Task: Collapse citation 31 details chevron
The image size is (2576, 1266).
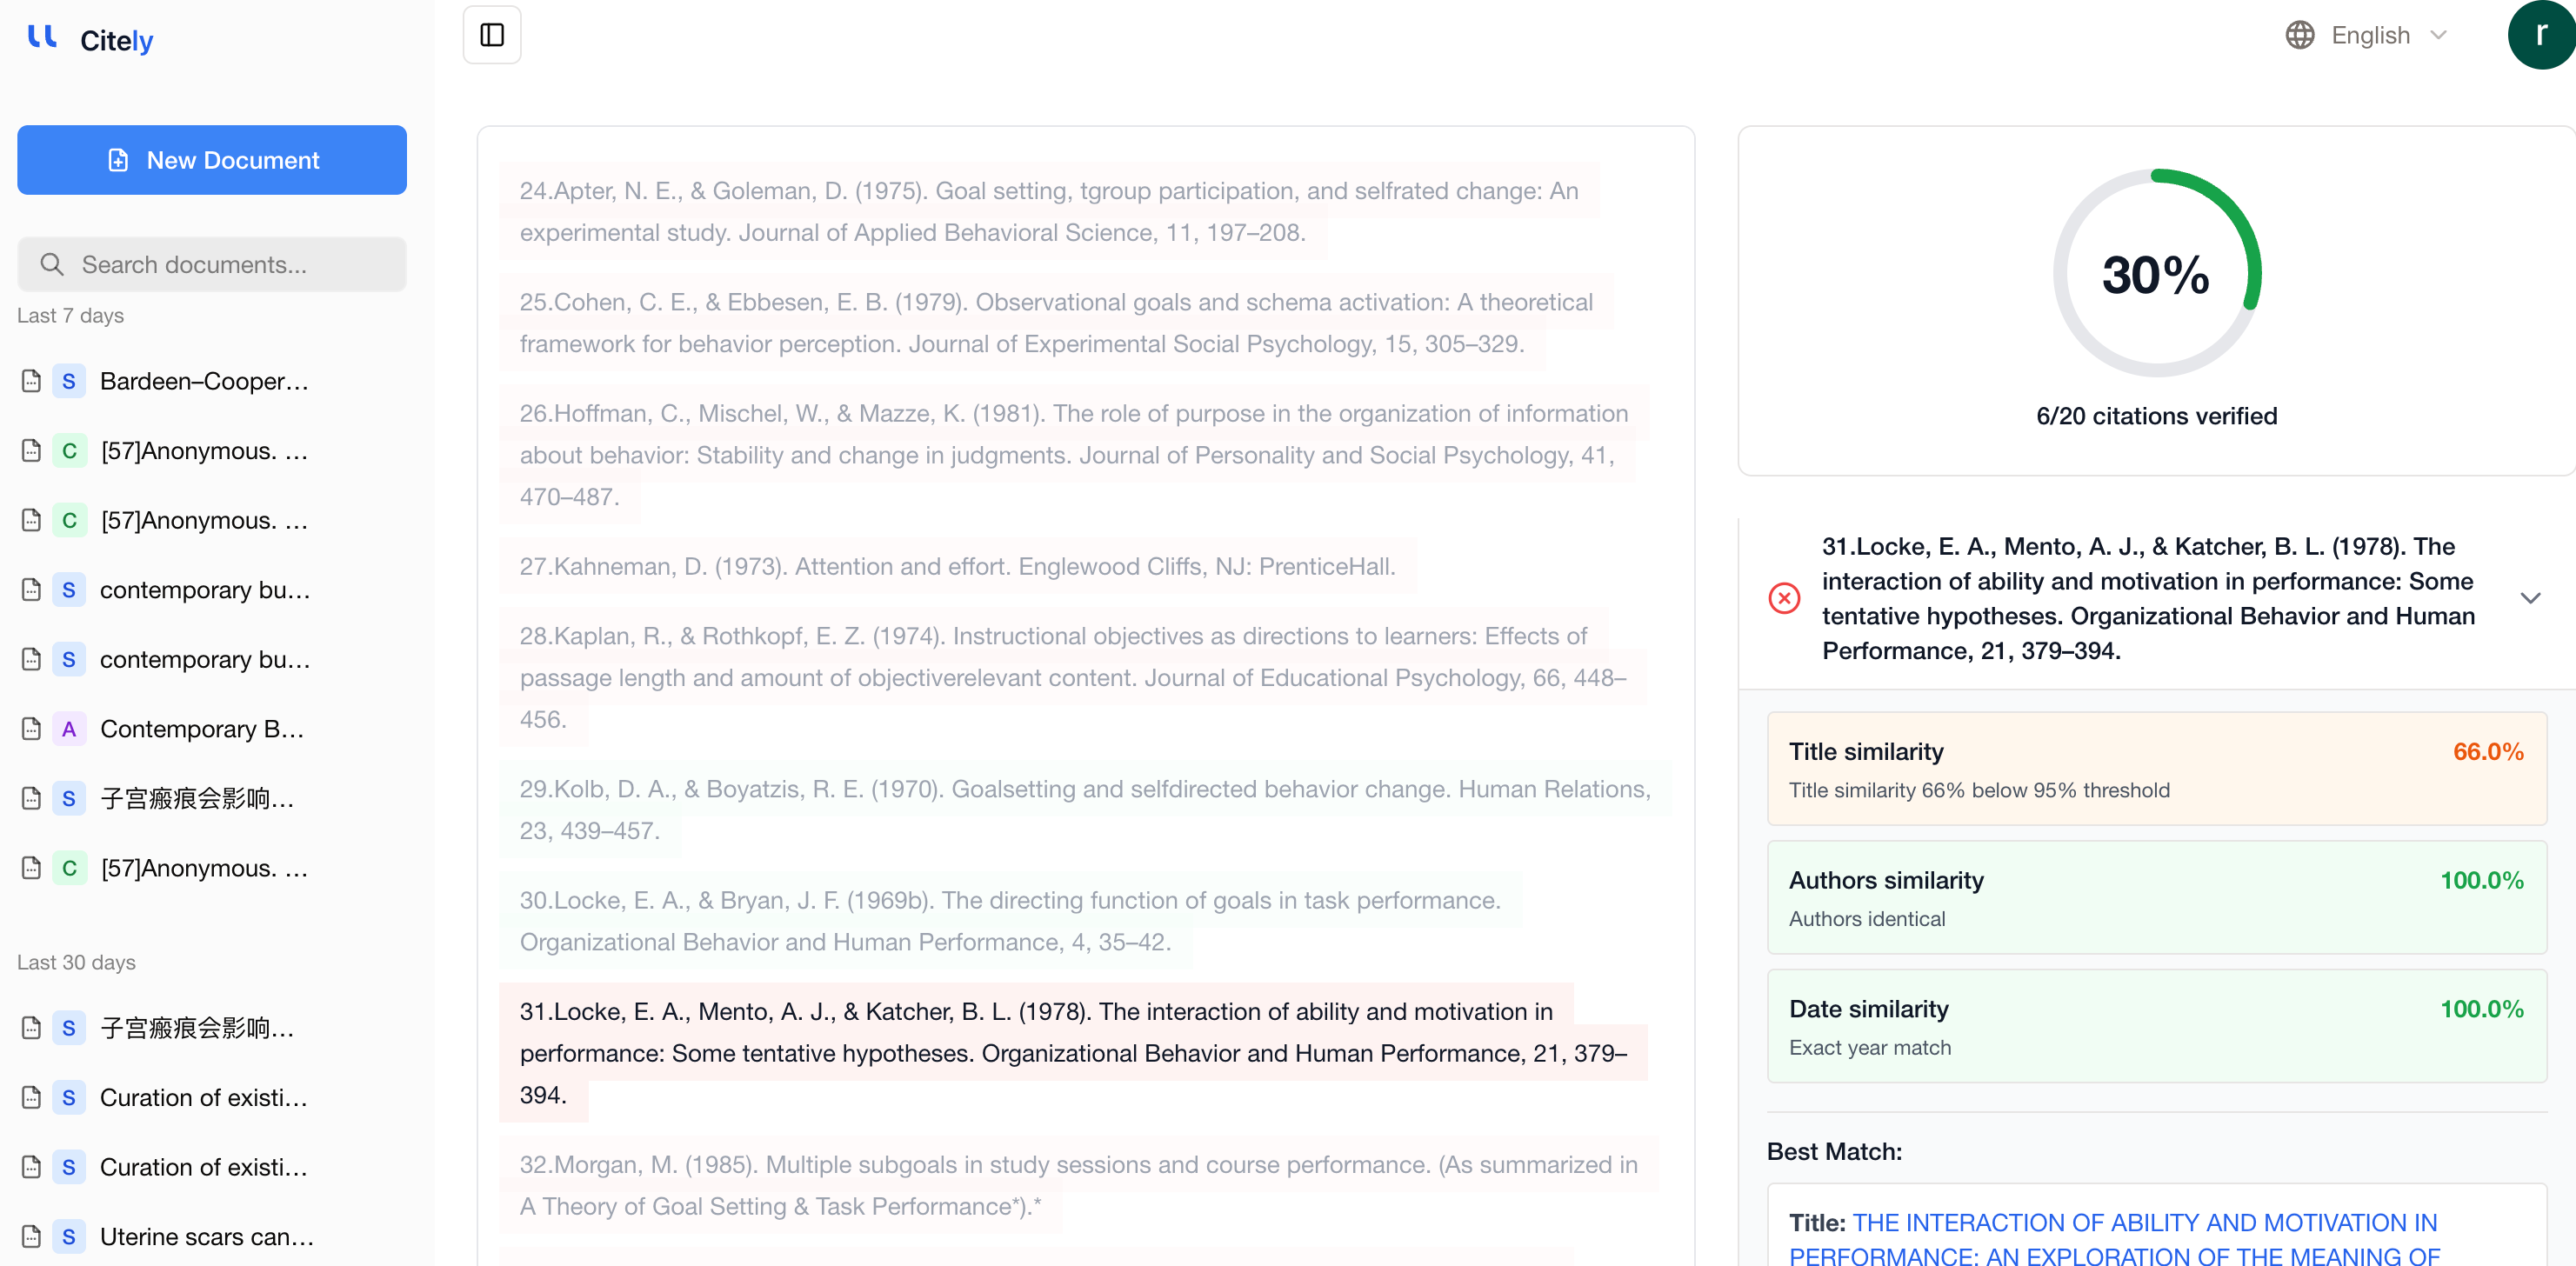Action: [2529, 598]
